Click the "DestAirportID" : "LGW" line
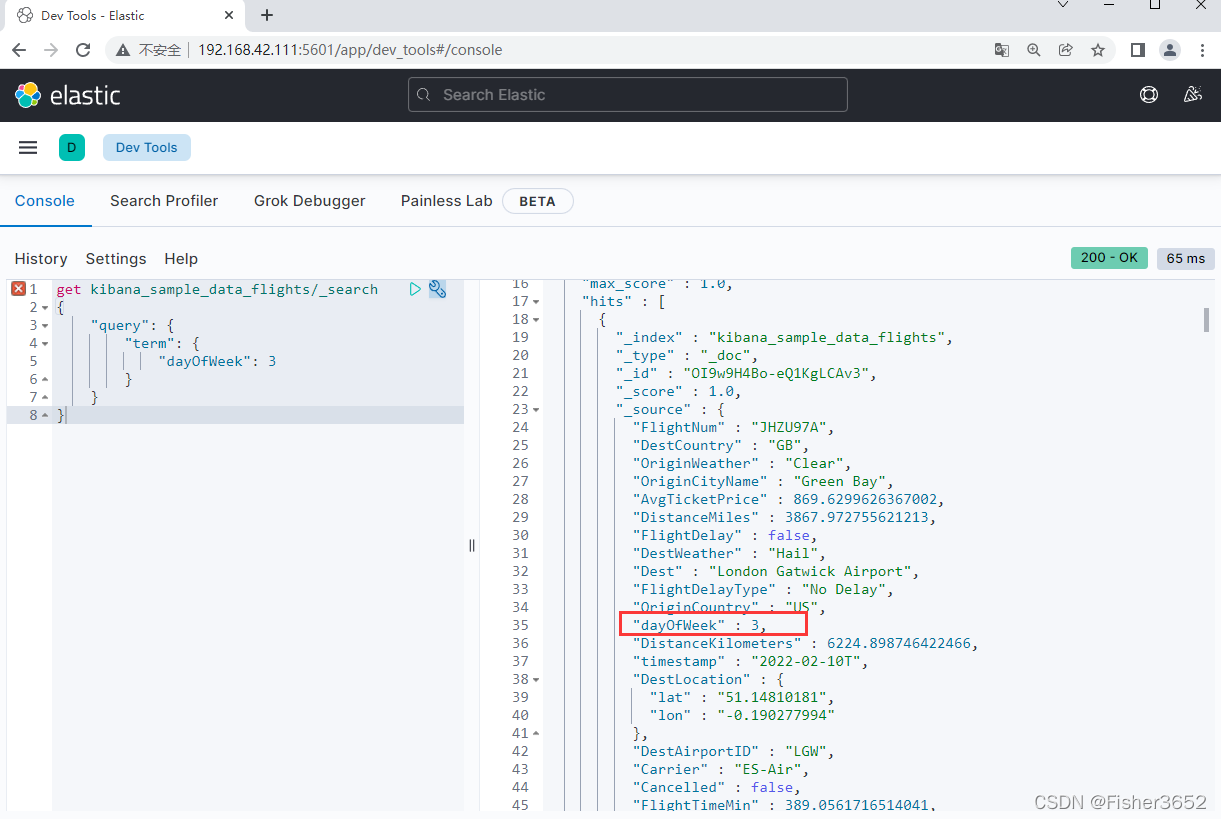Image resolution: width=1221 pixels, height=819 pixels. 733,751
